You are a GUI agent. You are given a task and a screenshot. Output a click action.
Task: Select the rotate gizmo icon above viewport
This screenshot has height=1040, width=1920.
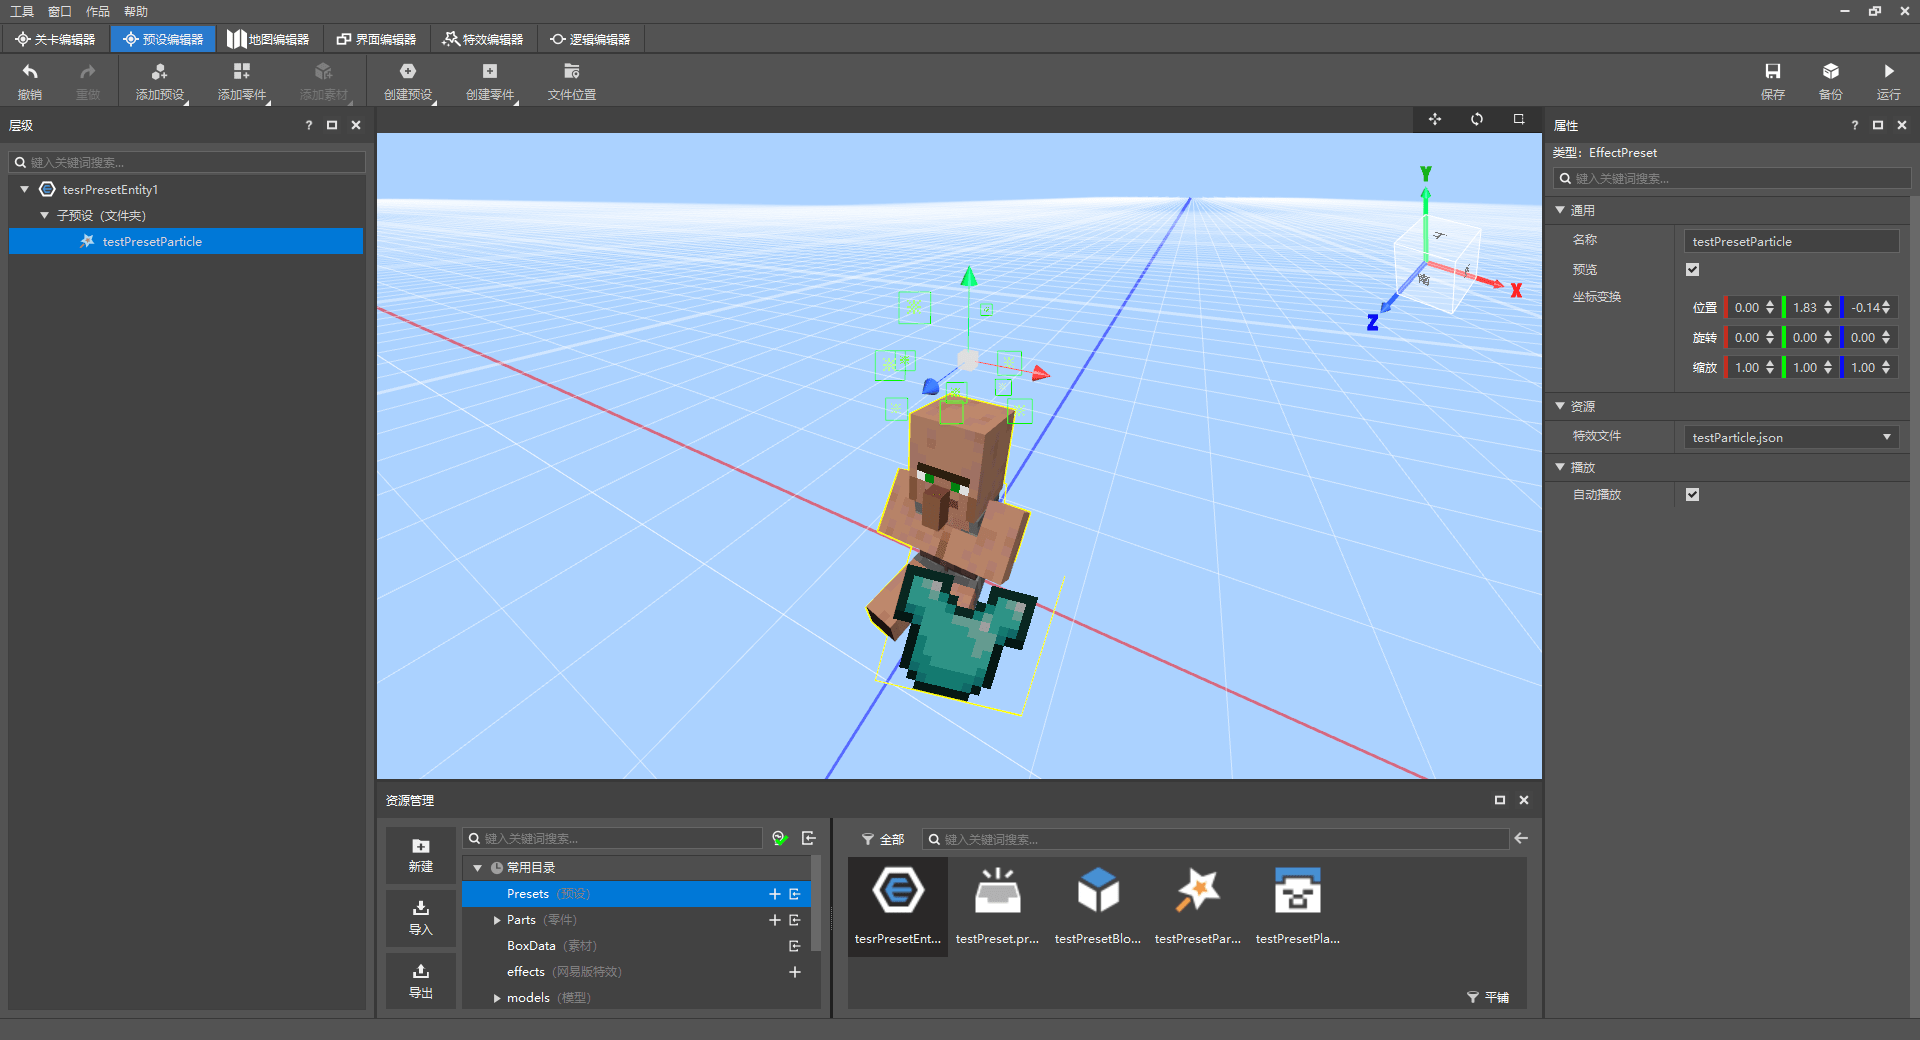click(1477, 119)
